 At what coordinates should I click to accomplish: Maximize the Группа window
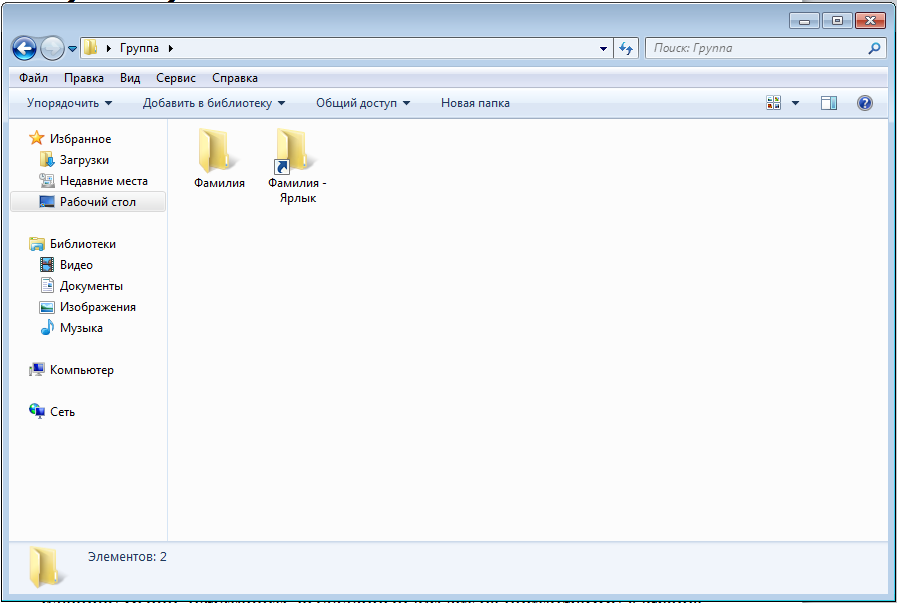point(837,21)
